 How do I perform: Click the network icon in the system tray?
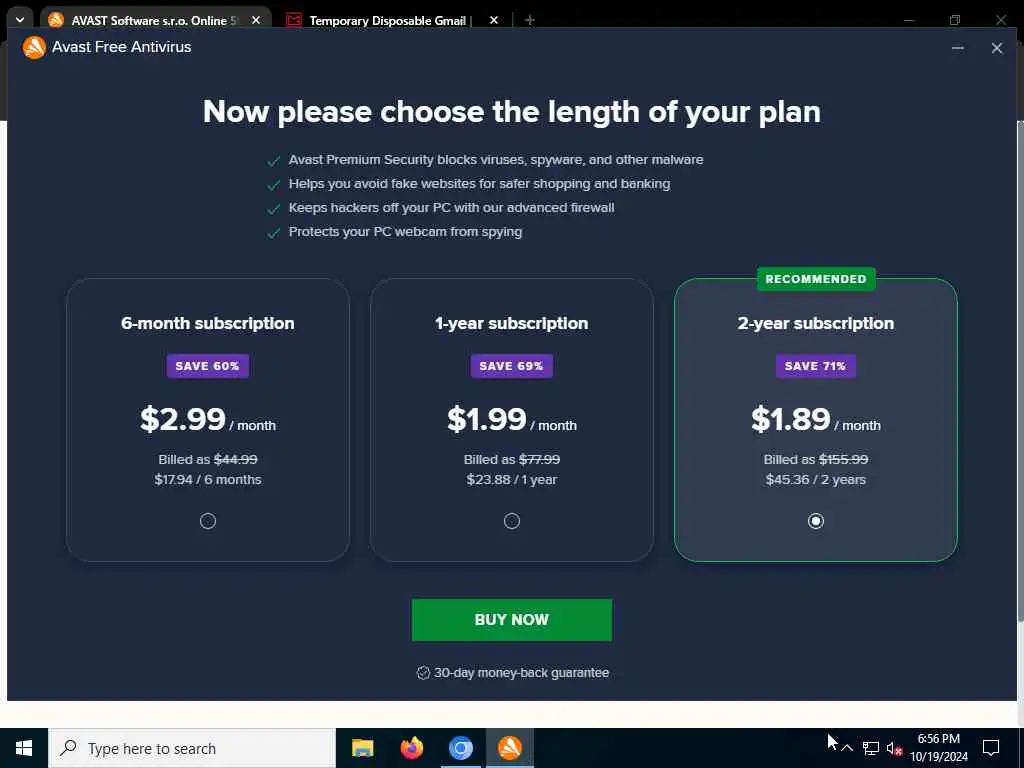(871, 748)
